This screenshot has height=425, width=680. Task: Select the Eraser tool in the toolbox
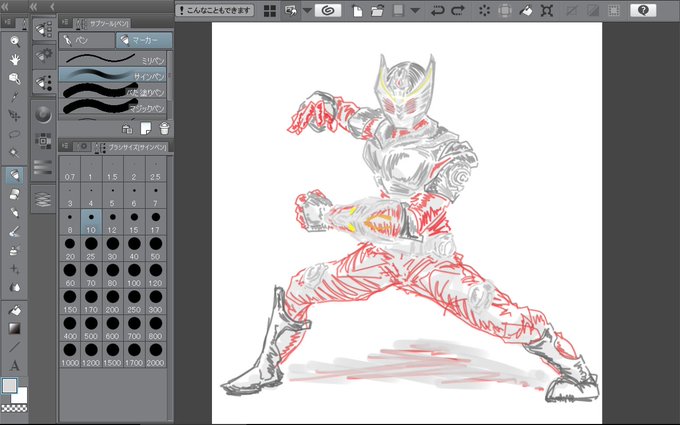point(15,194)
